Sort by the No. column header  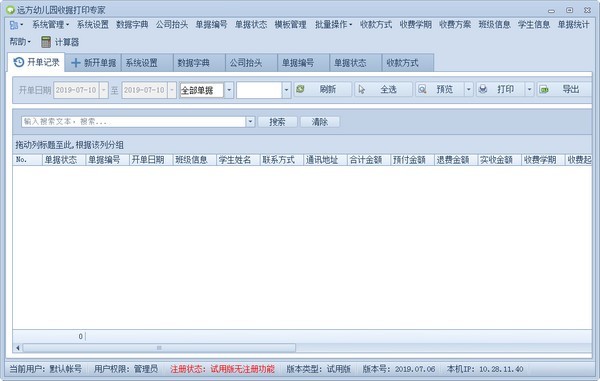[x=28, y=160]
